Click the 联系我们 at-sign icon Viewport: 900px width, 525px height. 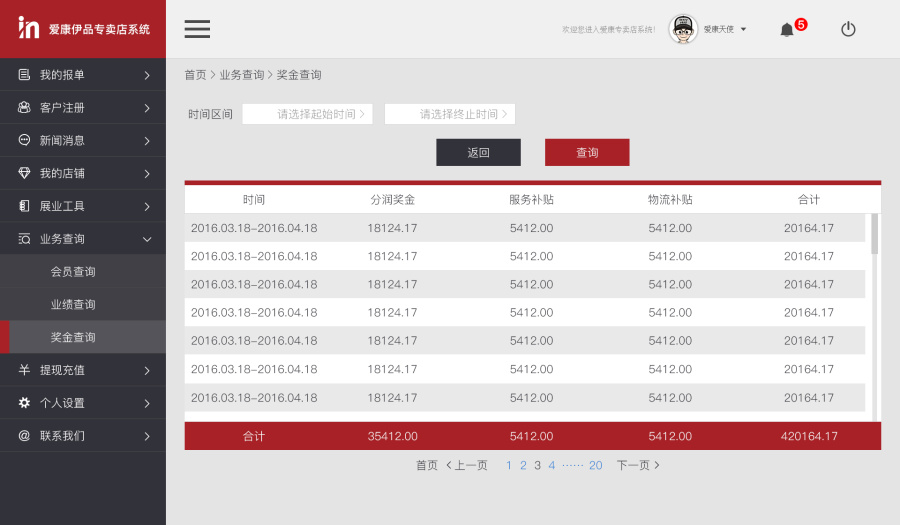point(24,435)
